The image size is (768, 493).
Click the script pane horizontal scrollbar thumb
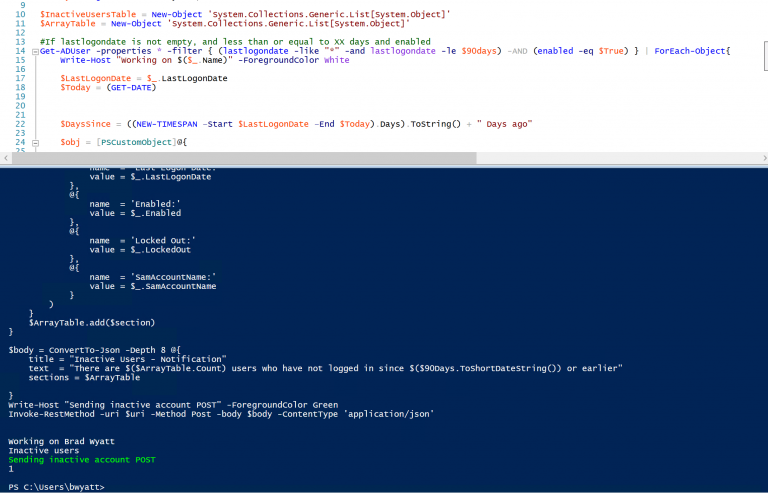coord(244,158)
